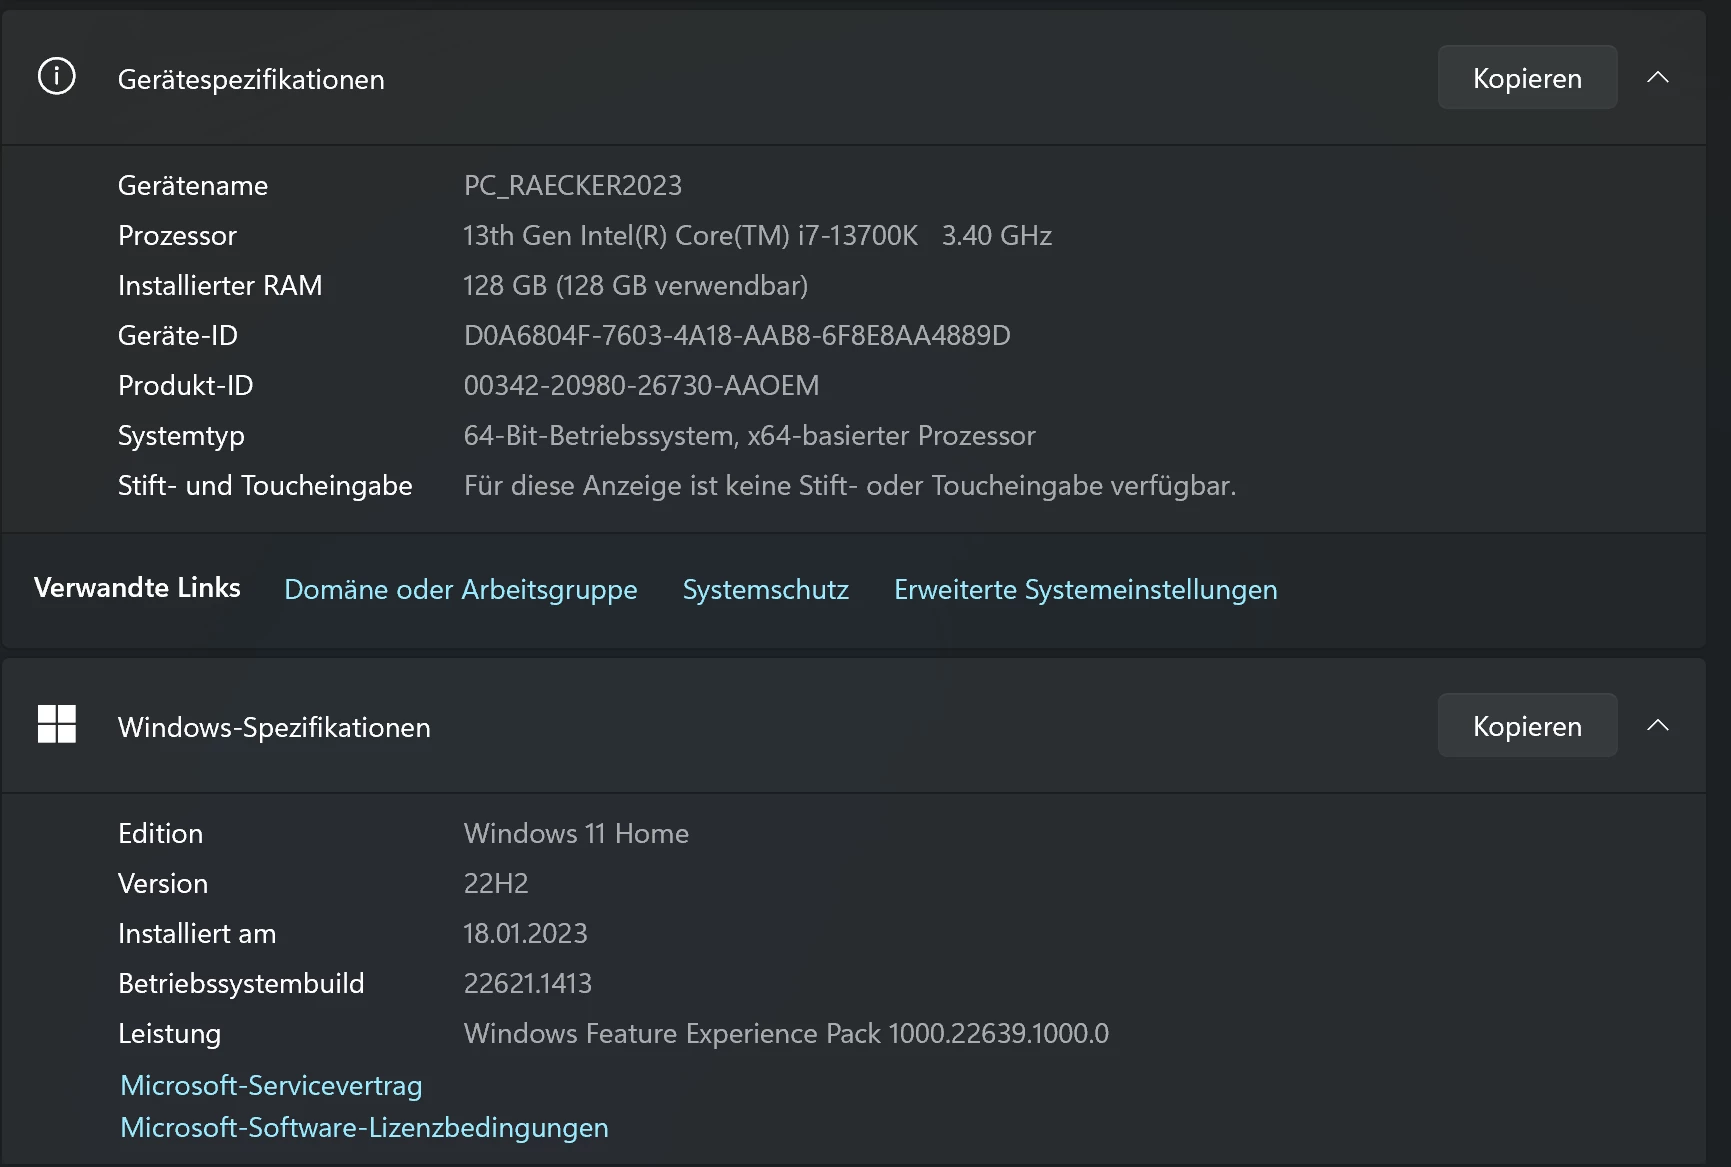The width and height of the screenshot is (1731, 1167).
Task: Click the info icon beside Gerätespezifikationen
Action: click(x=56, y=76)
